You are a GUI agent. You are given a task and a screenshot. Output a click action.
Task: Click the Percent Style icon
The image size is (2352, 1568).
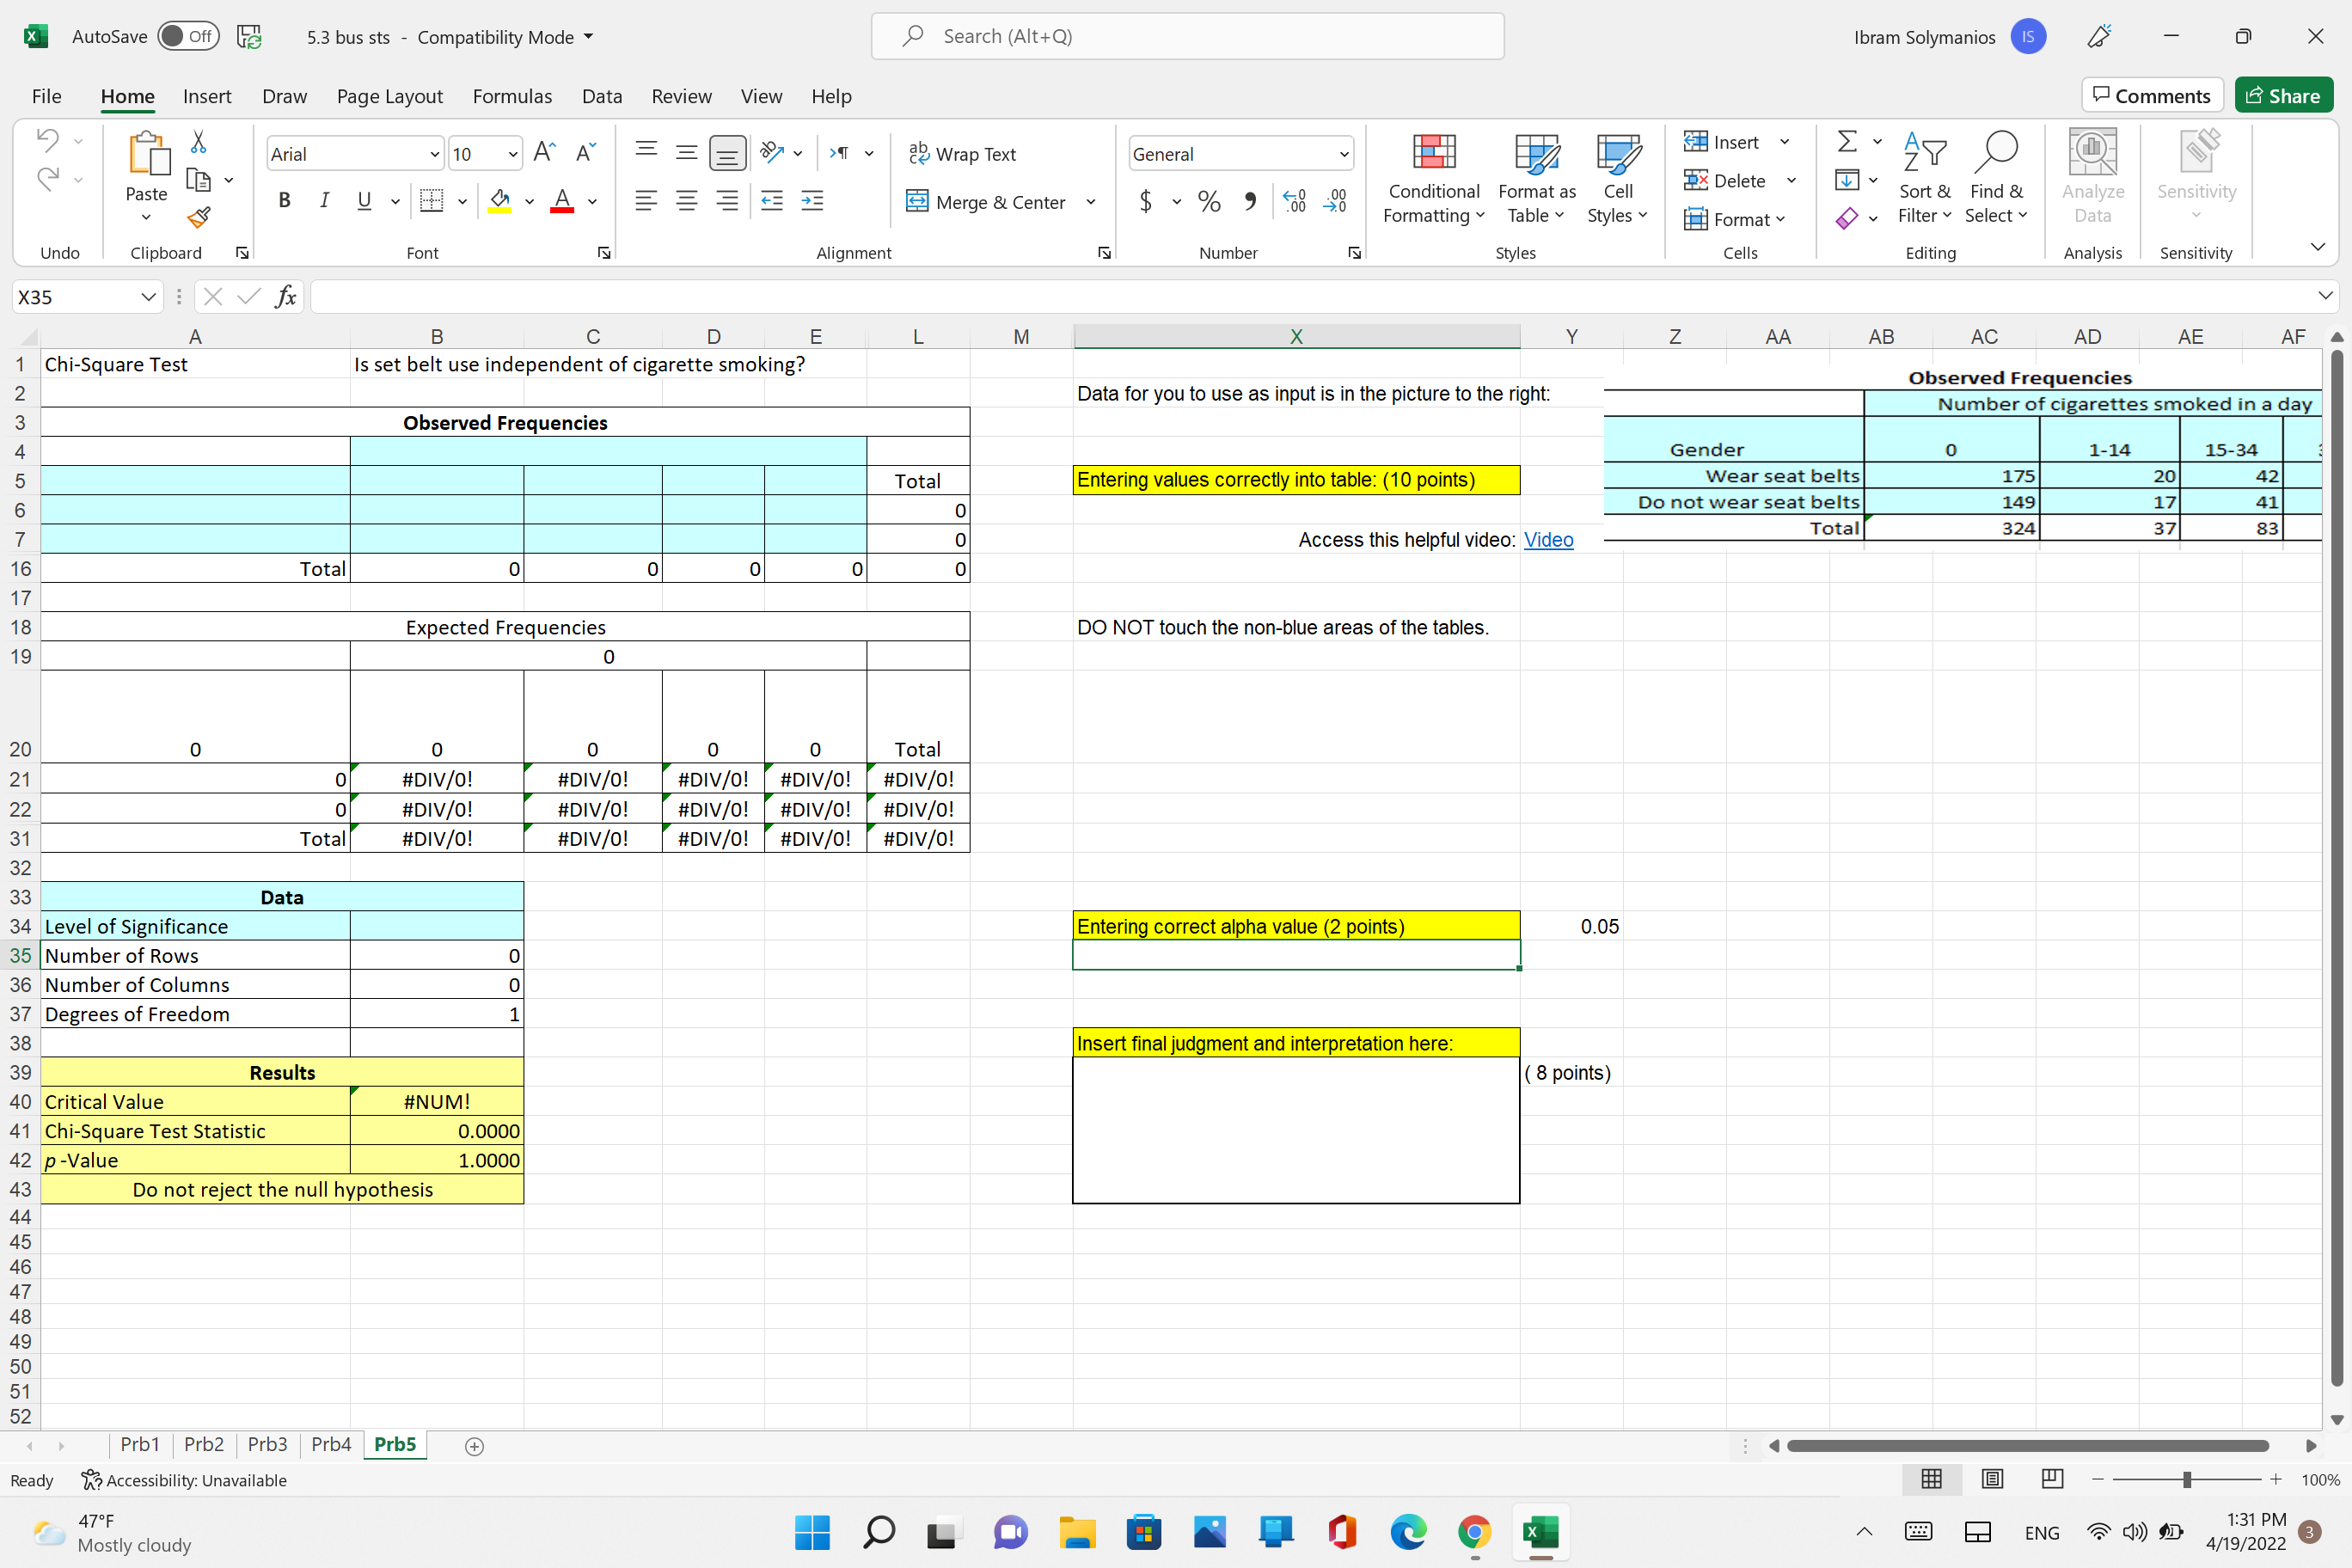1209,202
